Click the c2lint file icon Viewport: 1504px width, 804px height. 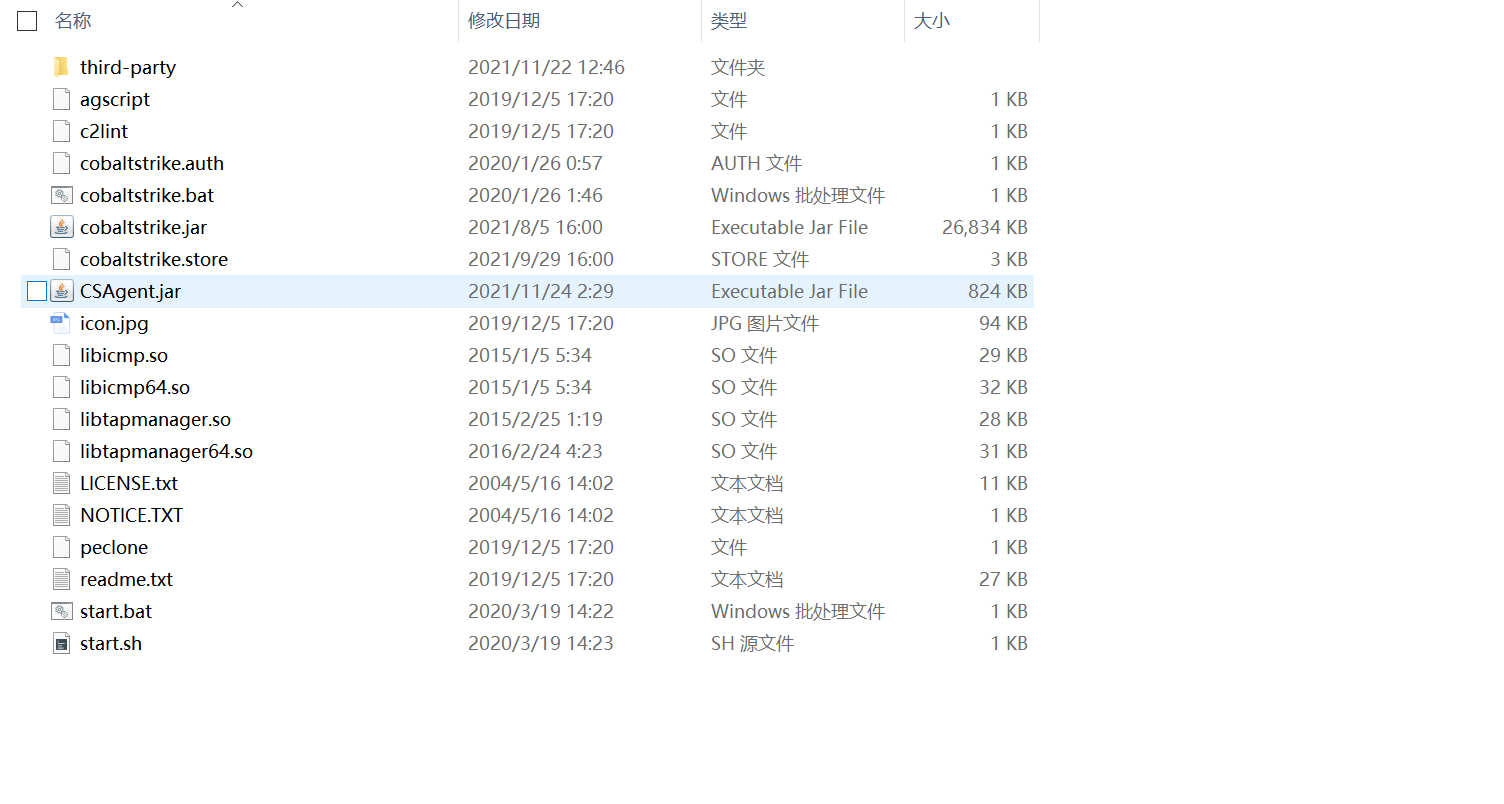62,131
